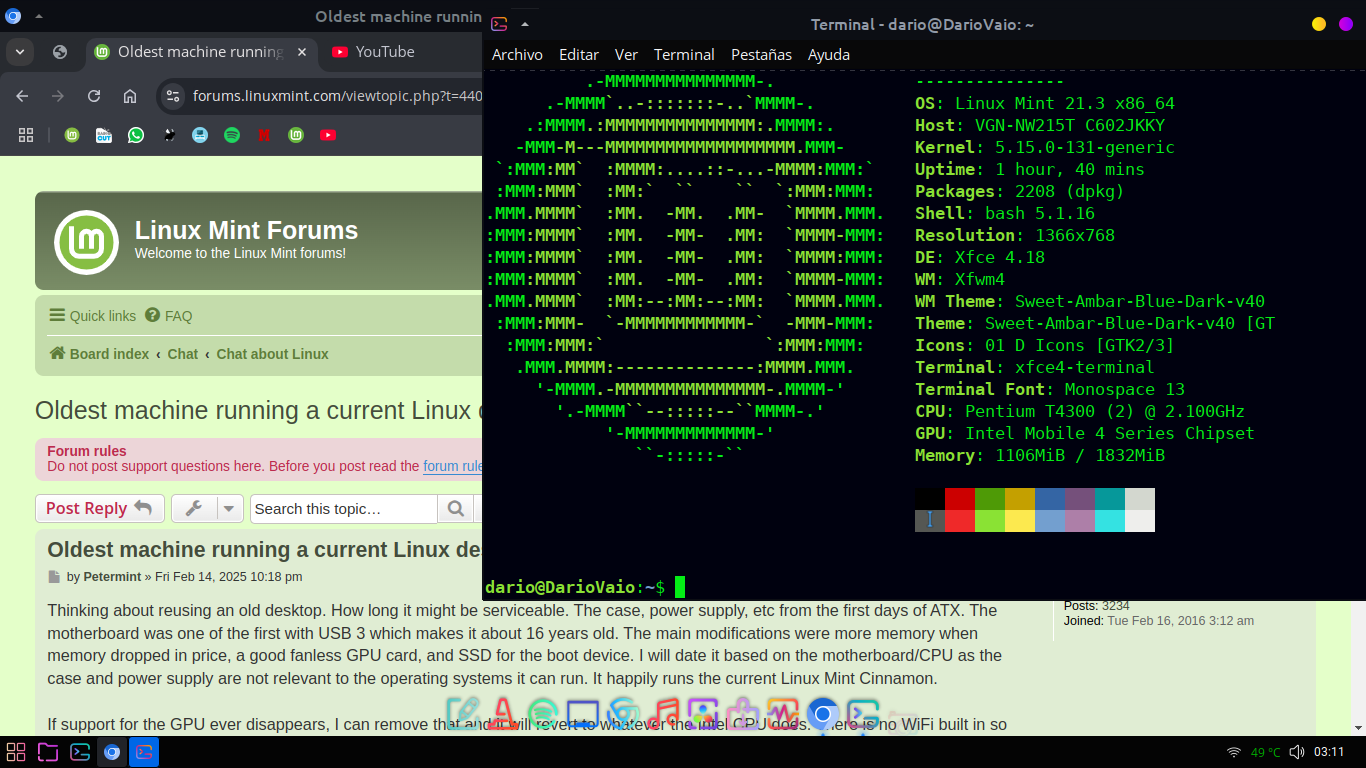Click the terminal window menu arrow in the title bar
The height and width of the screenshot is (768, 1366).
(525, 24)
